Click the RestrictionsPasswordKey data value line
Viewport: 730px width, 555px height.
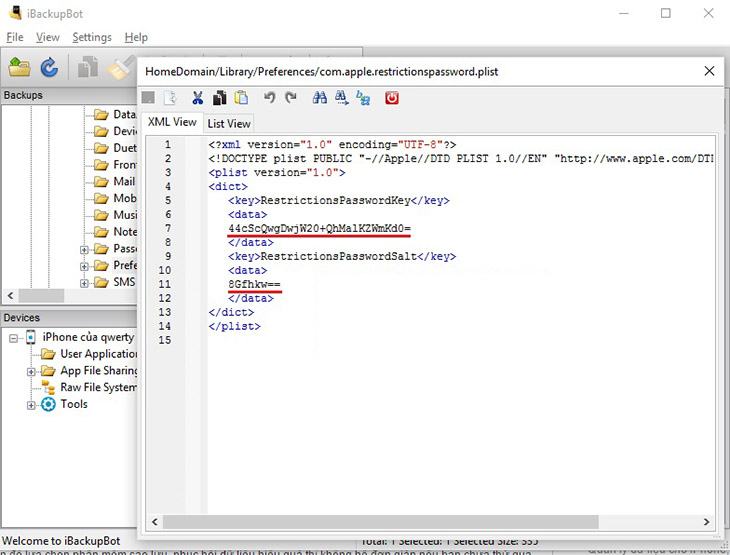(319, 229)
